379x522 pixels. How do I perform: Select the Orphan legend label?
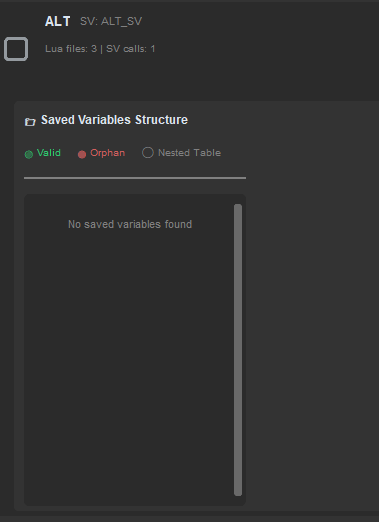108,153
